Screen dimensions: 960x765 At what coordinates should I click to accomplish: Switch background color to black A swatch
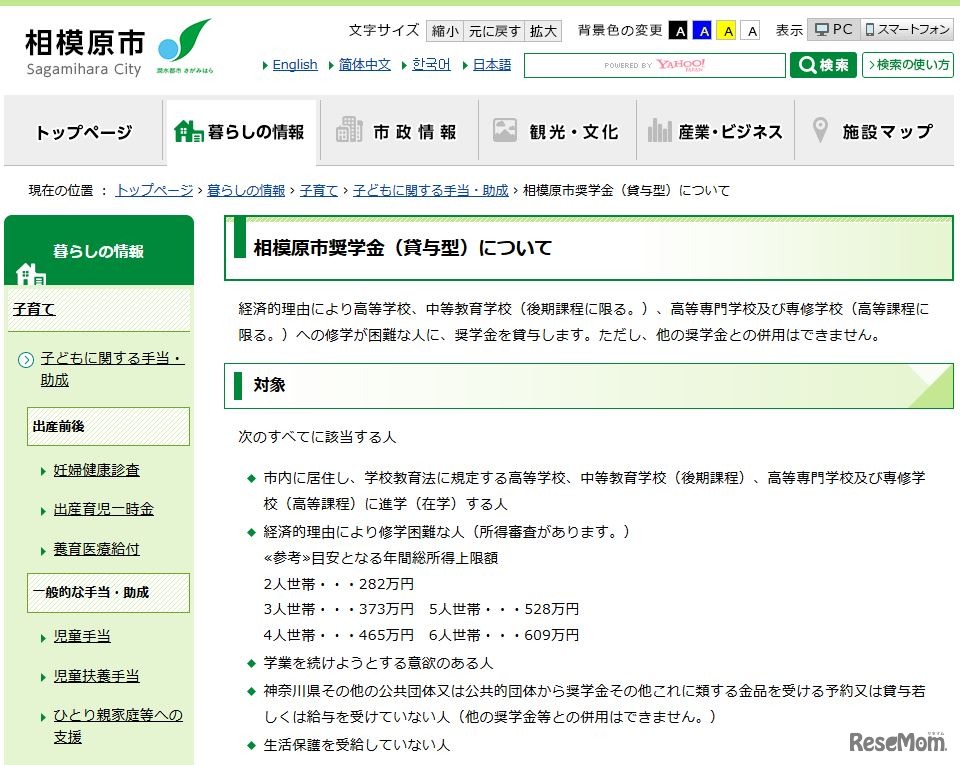click(680, 31)
